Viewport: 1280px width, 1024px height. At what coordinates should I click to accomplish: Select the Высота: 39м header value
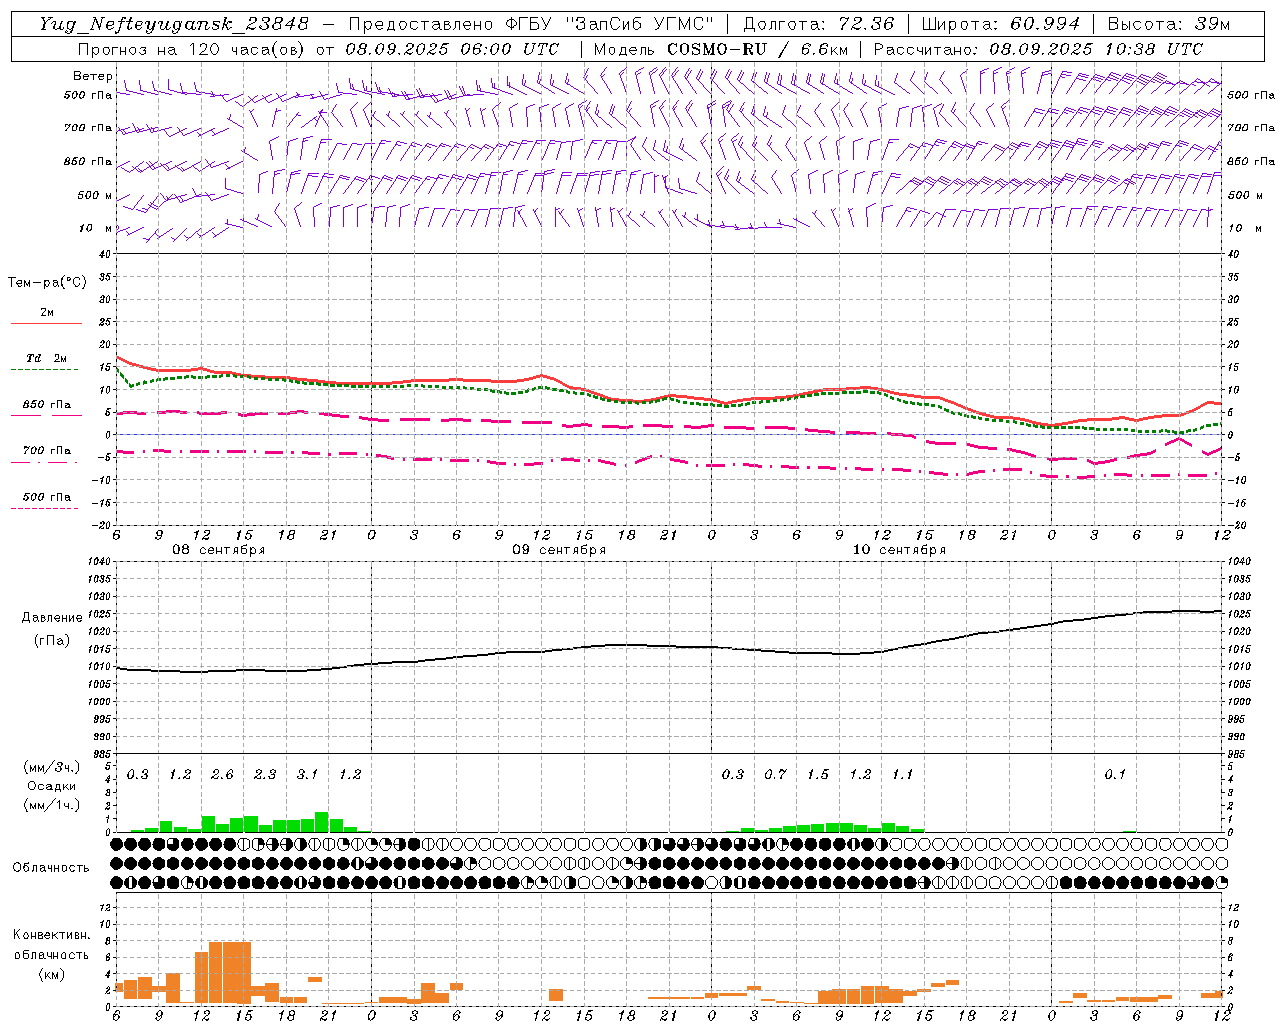[x=1169, y=23]
